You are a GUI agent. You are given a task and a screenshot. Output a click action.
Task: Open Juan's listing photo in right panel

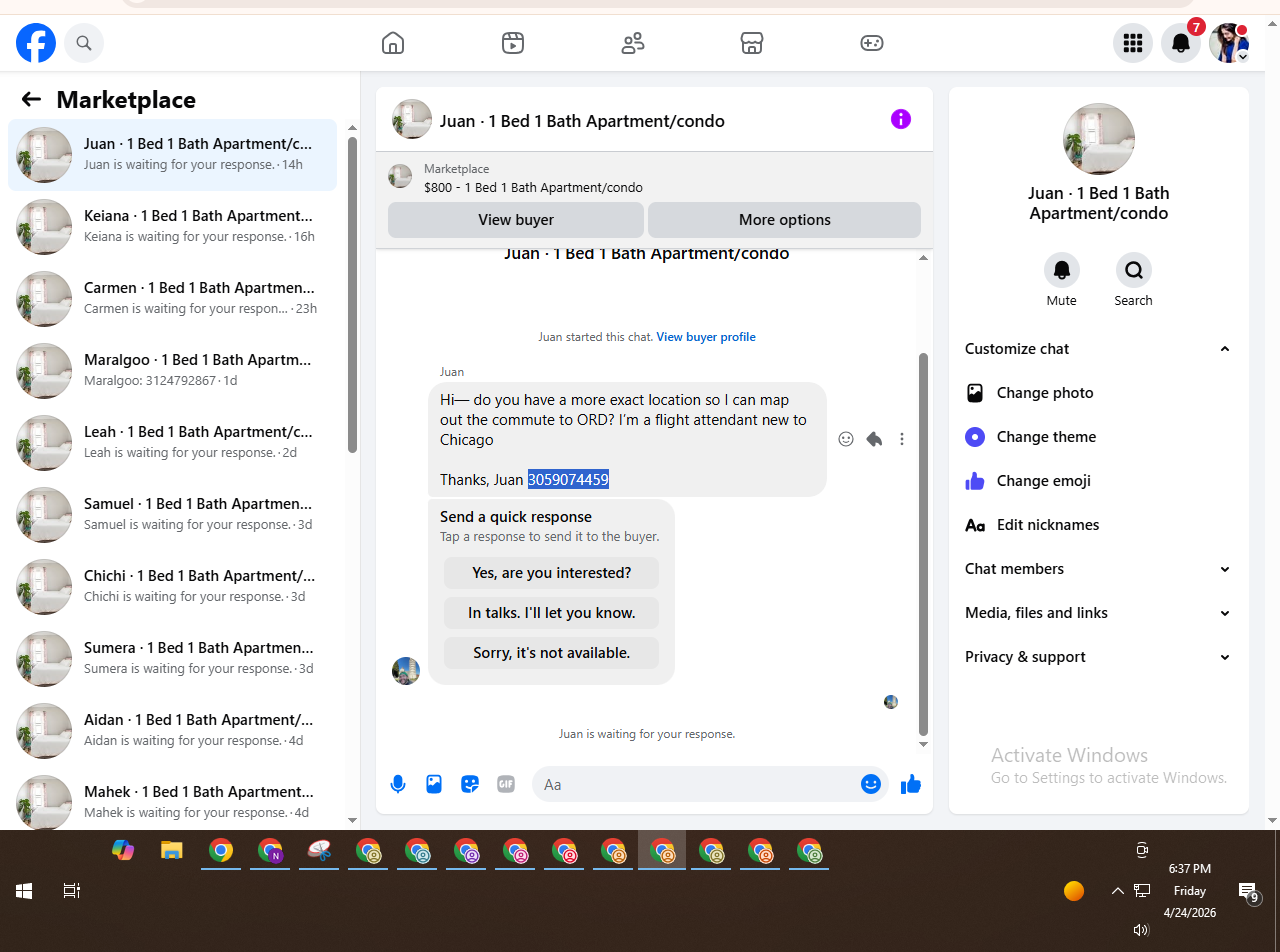[x=1099, y=139]
